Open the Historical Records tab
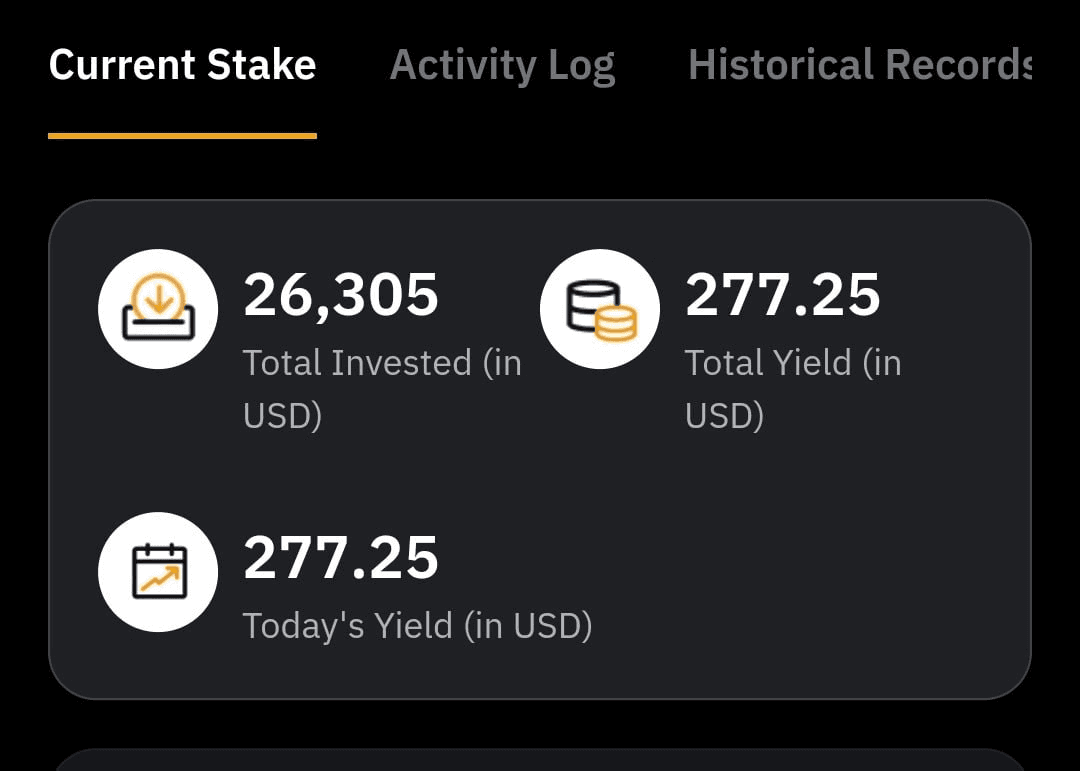 [x=860, y=65]
